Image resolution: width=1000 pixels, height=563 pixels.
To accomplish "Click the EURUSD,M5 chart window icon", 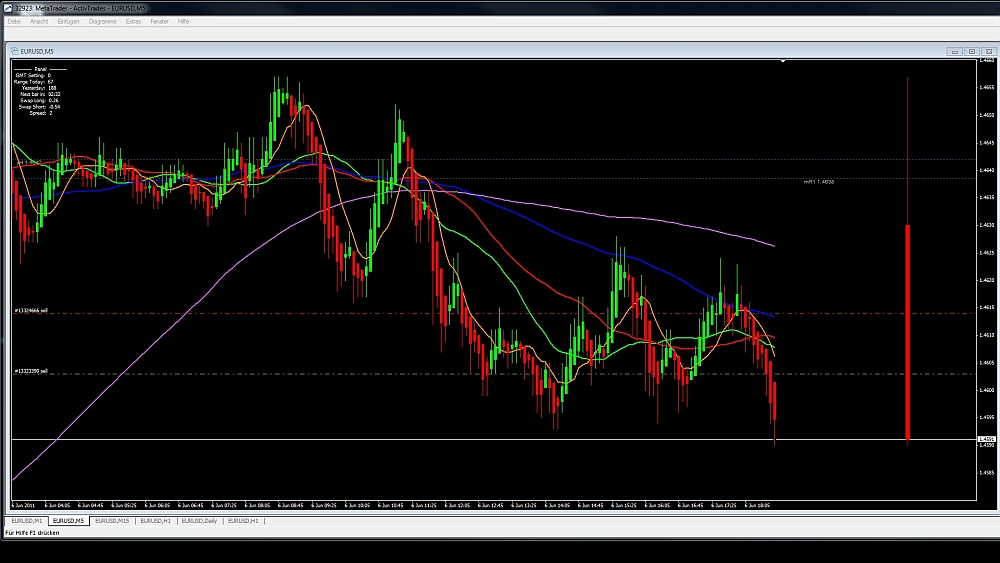I will click(x=15, y=51).
